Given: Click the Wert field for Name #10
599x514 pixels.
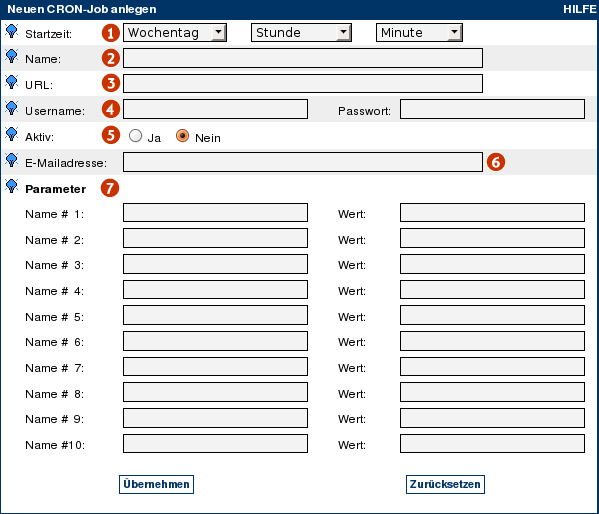Looking at the screenshot, I should (x=492, y=444).
